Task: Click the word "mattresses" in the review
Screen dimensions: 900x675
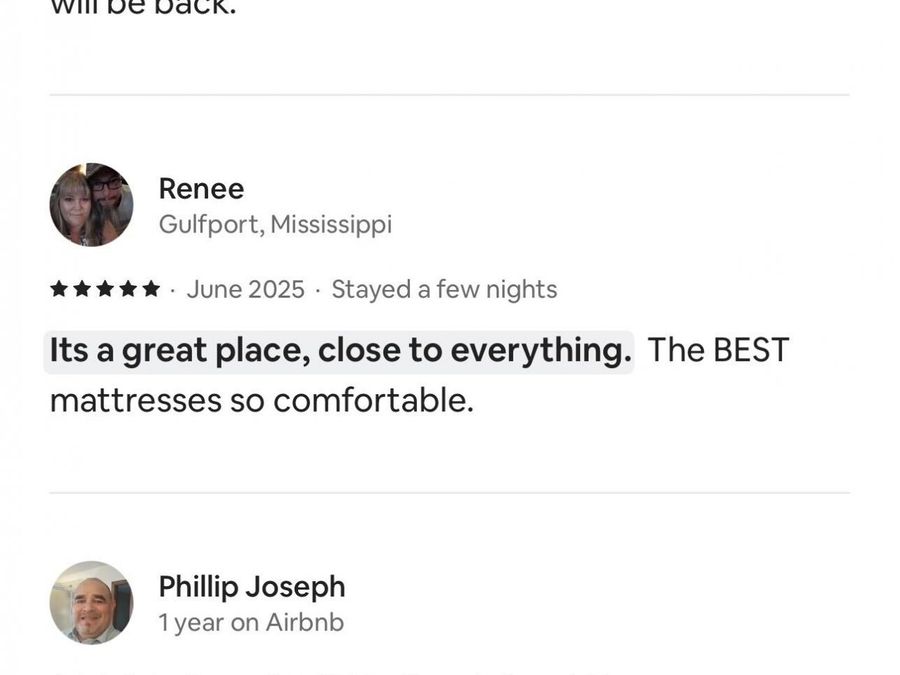Action: pos(135,401)
